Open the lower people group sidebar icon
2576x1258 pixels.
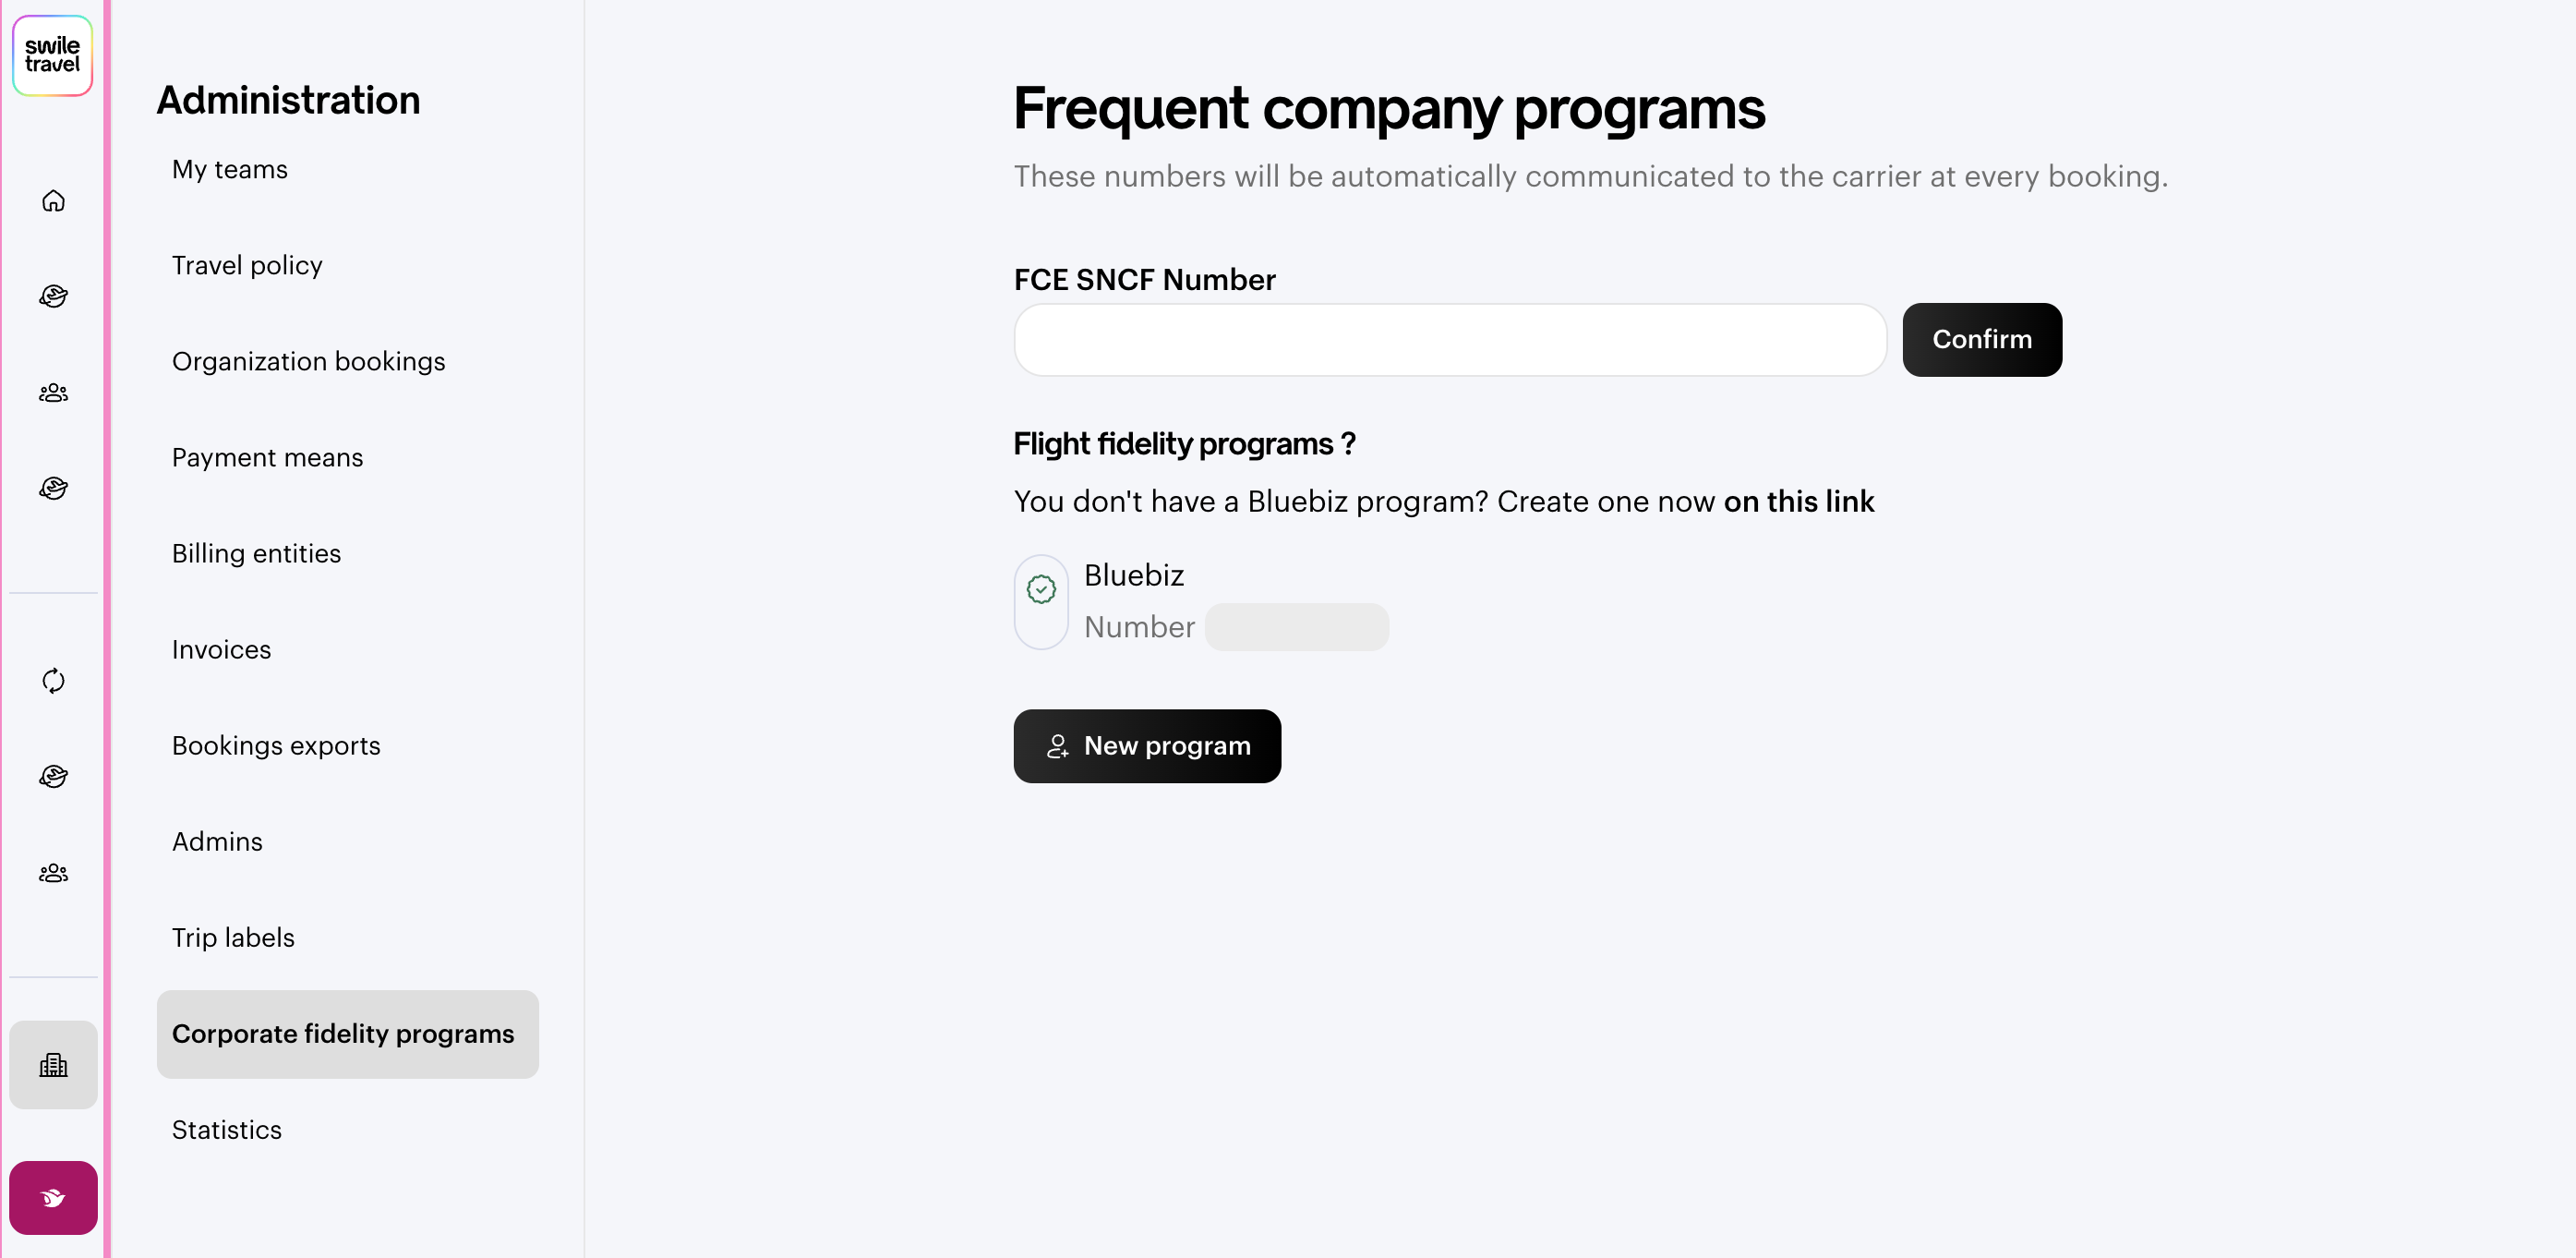coord(53,873)
